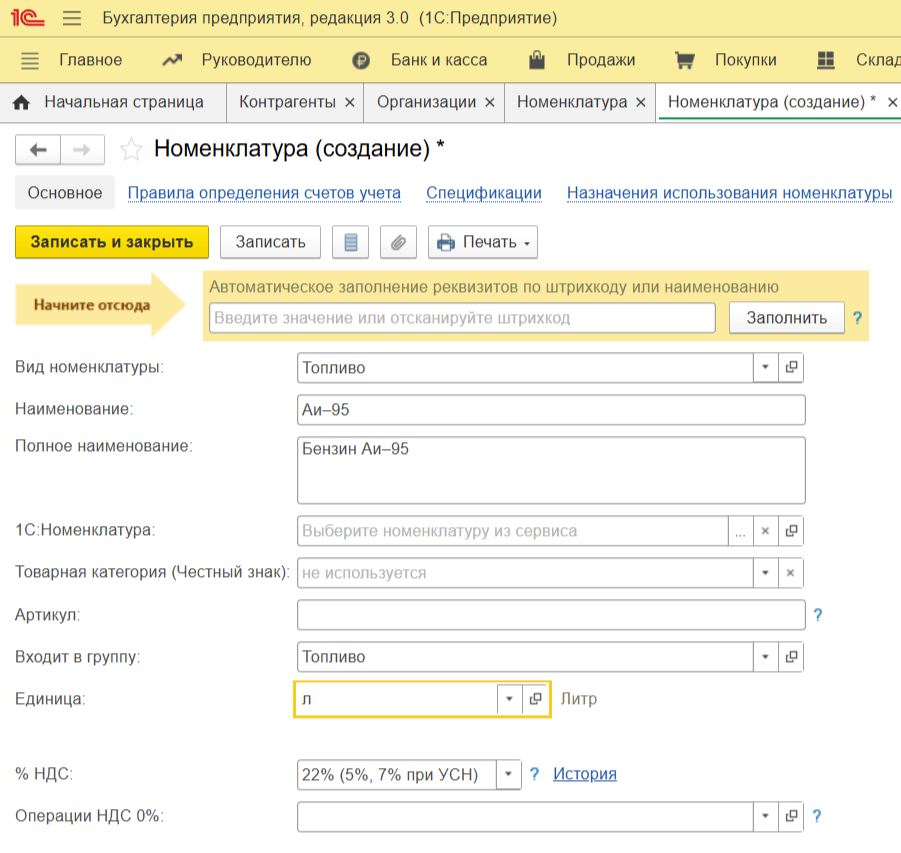Click the 1C logo icon
Viewport: 901px width, 853px height.
point(27,18)
